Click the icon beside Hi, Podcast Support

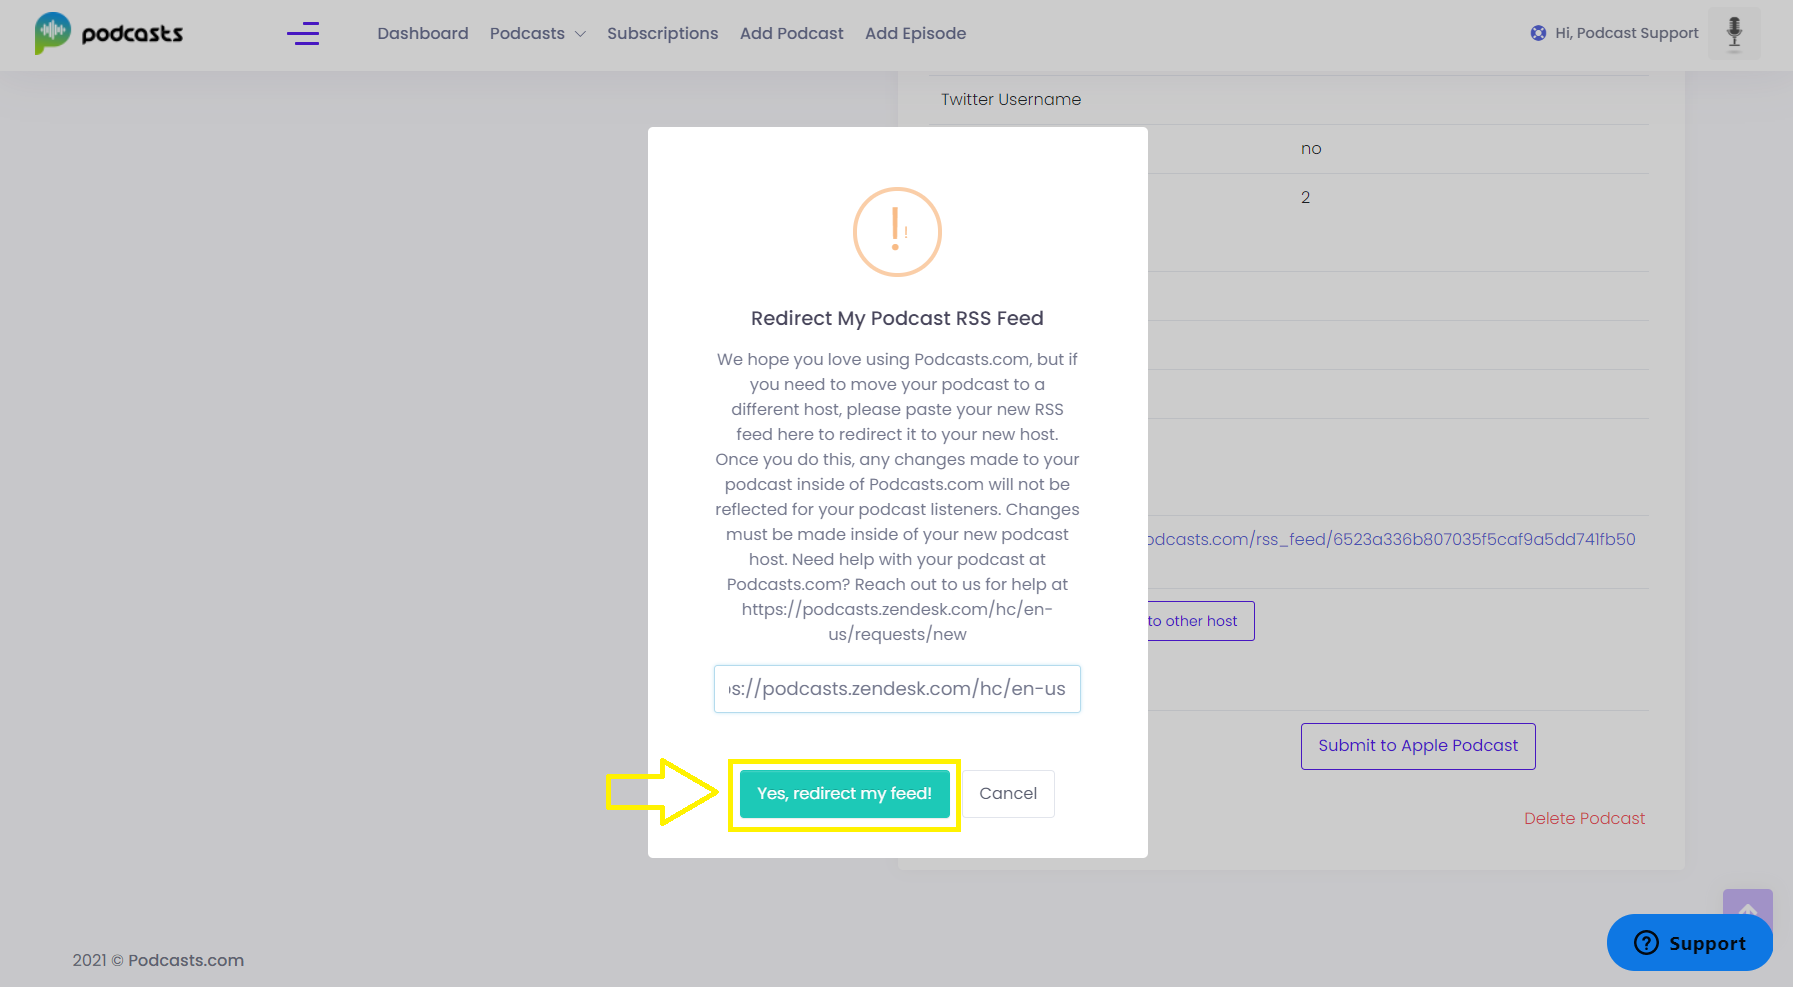(1538, 33)
